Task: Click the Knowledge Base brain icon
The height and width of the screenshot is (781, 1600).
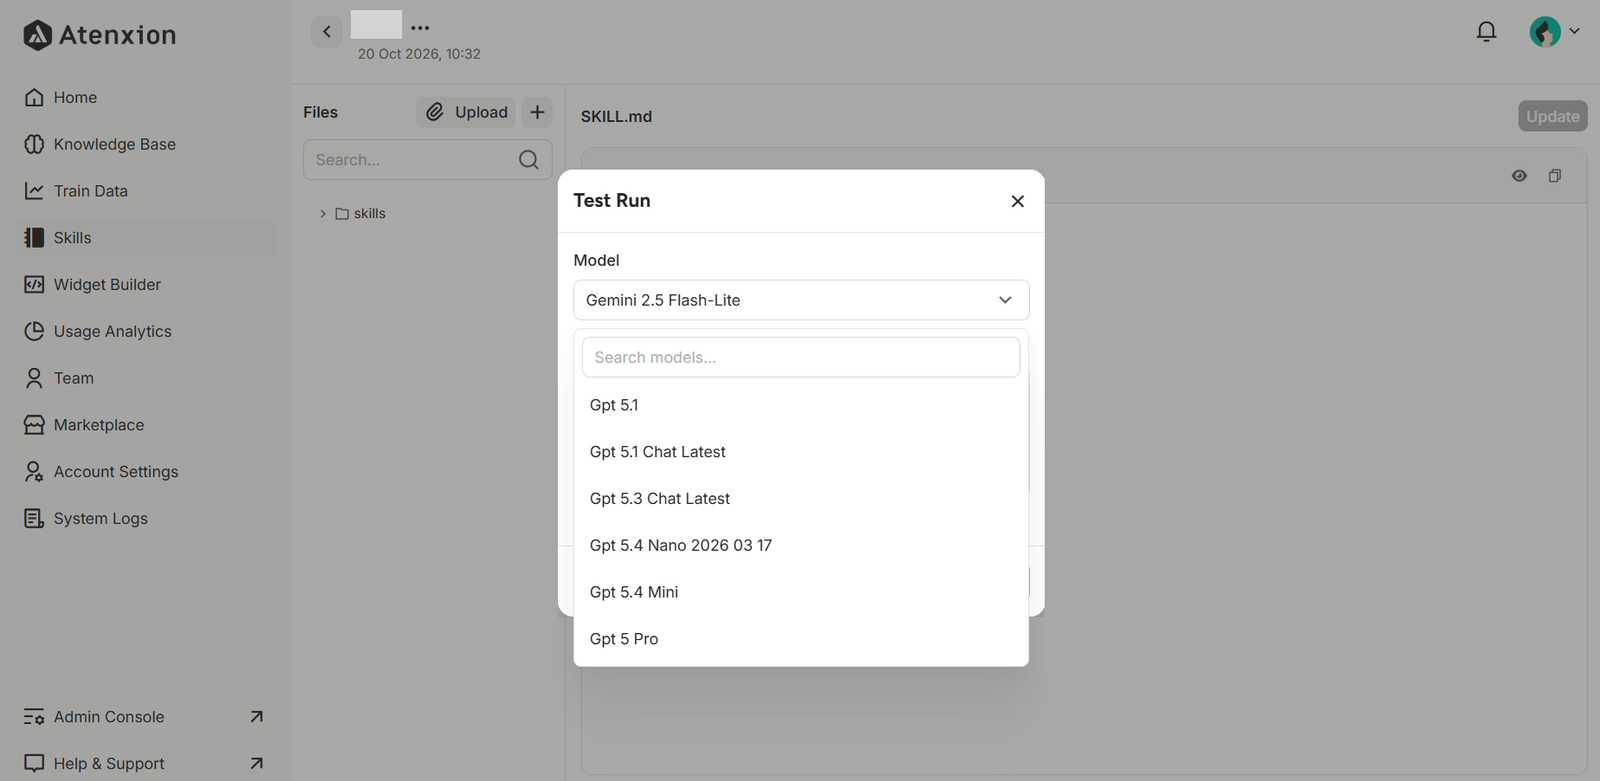Action: click(34, 144)
